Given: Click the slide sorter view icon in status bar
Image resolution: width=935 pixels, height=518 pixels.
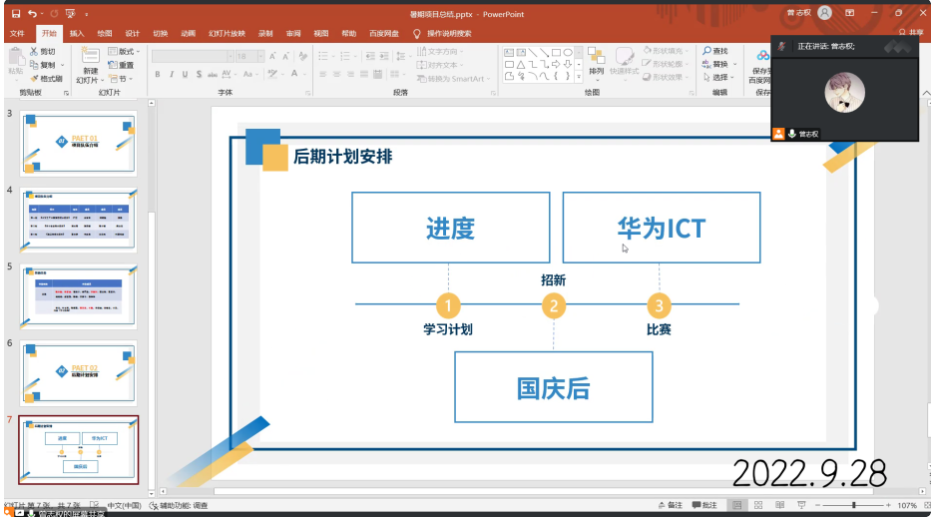Looking at the screenshot, I should (x=759, y=506).
